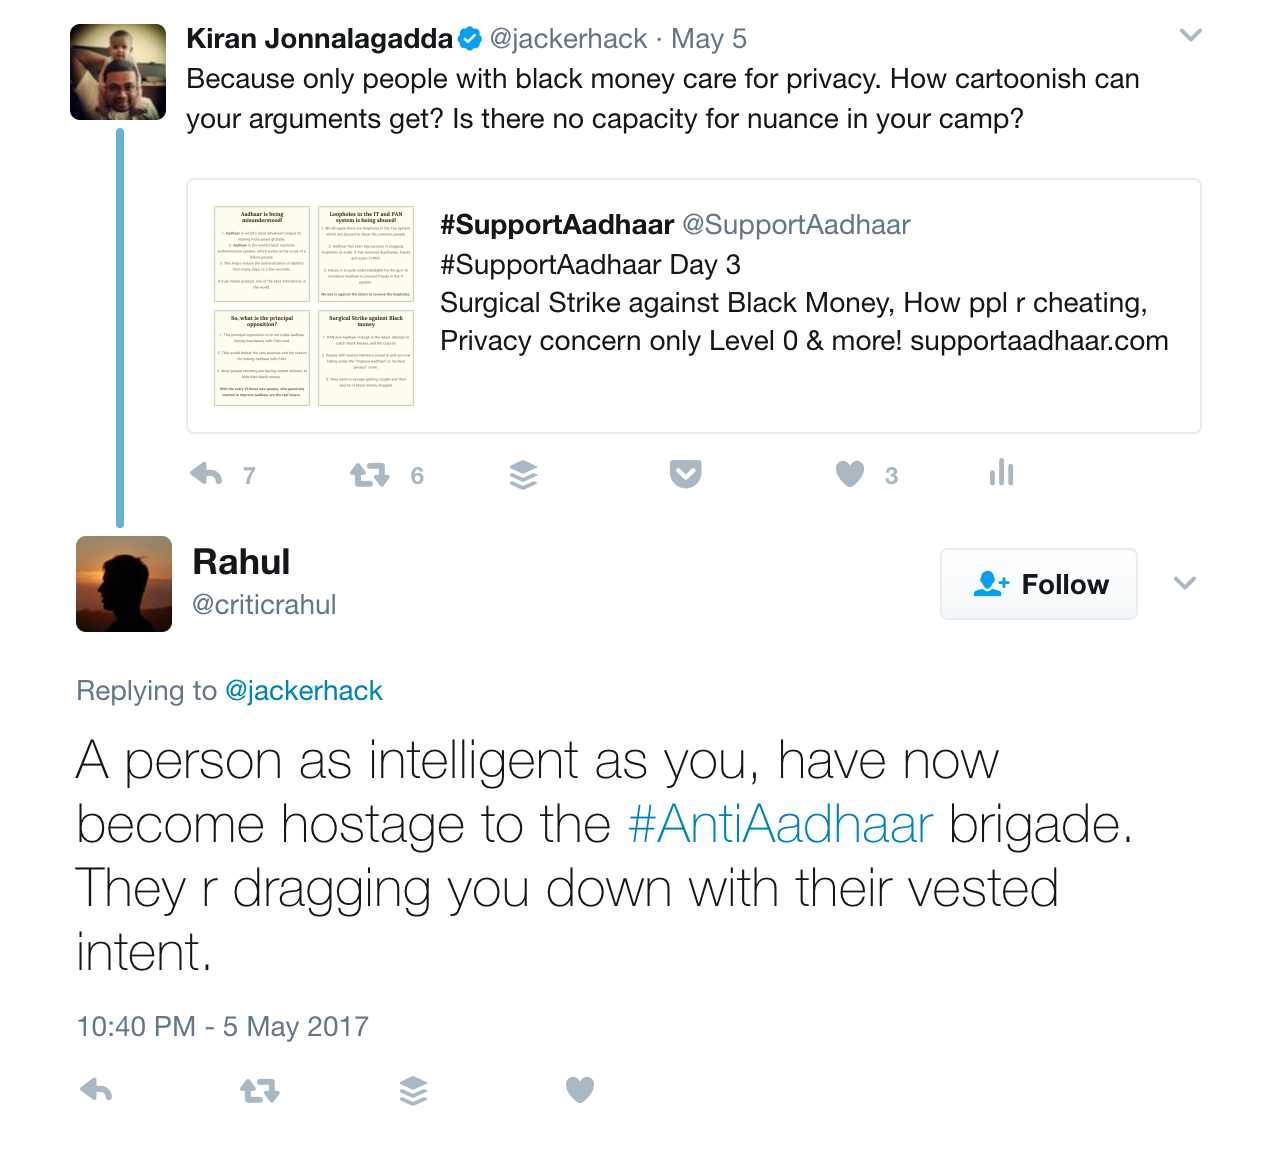
Task: Click the 10:40 PM timestamp
Action: pyautogui.click(x=222, y=1027)
